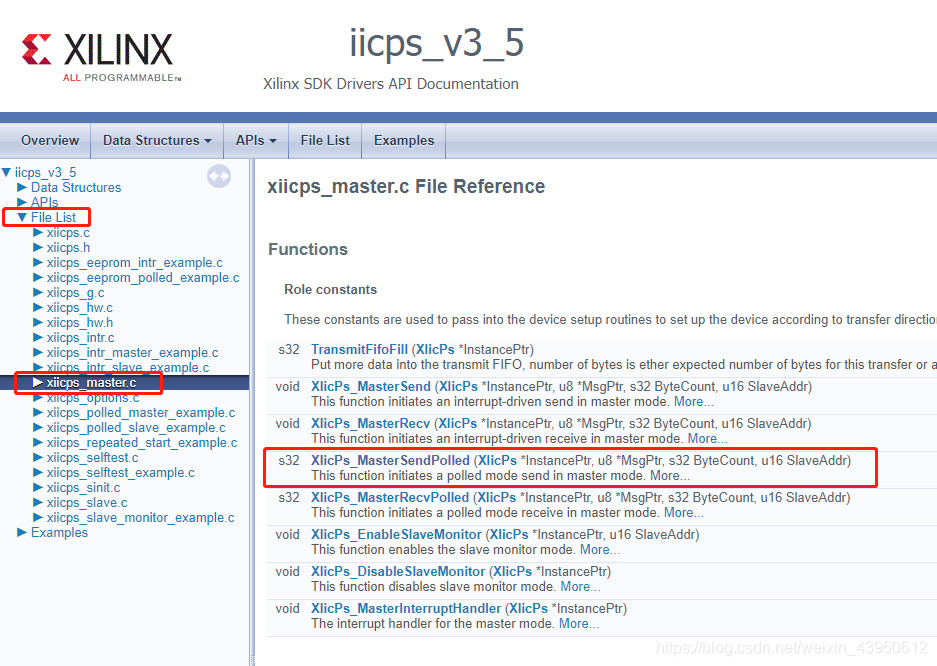Select iicps_v3_5 in the tree
The height and width of the screenshot is (666, 937).
pyautogui.click(x=45, y=173)
